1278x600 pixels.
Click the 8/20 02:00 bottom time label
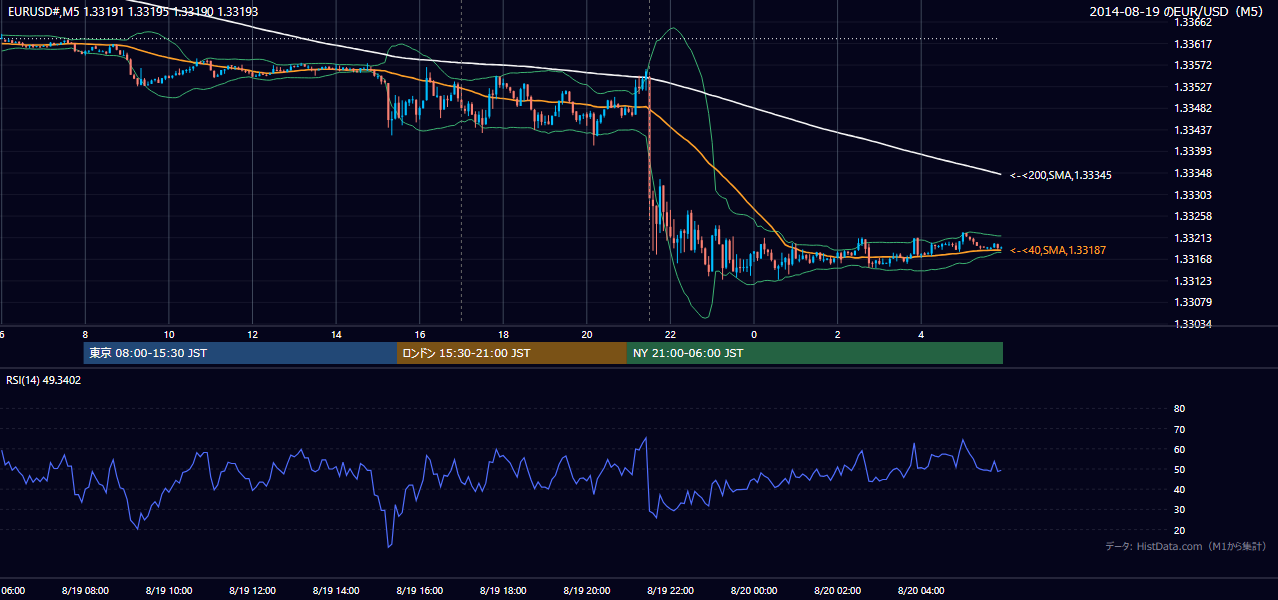pos(837,591)
